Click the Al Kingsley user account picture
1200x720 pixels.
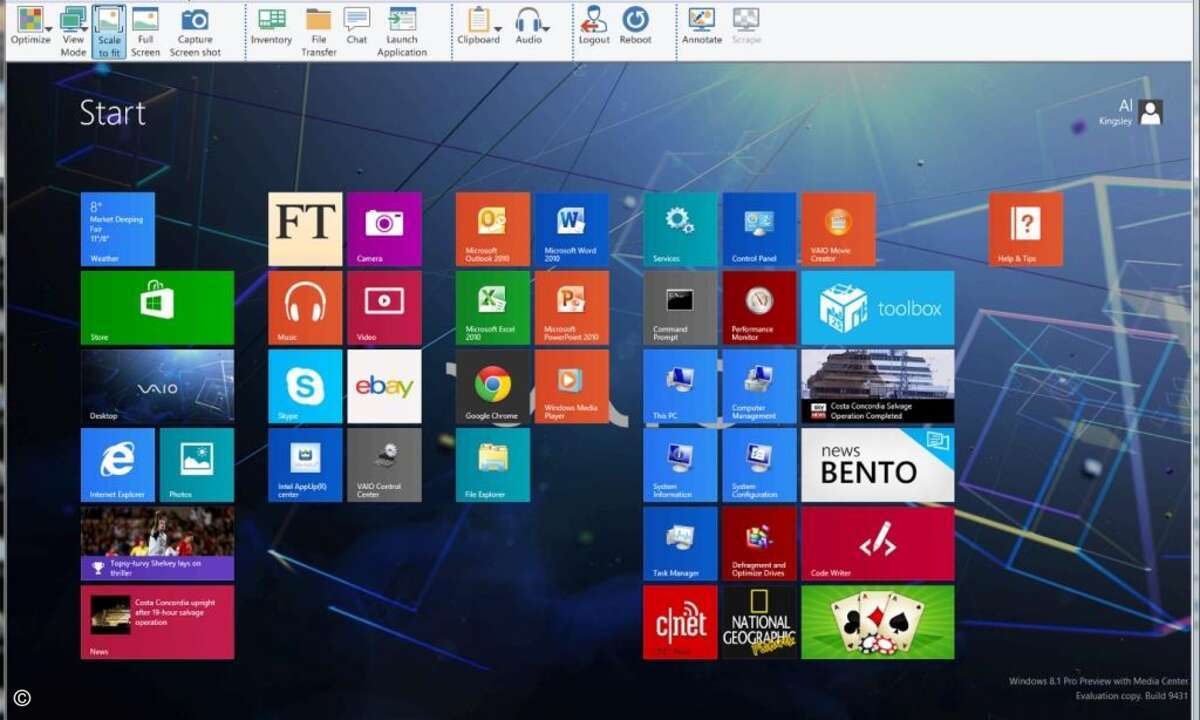(1151, 112)
